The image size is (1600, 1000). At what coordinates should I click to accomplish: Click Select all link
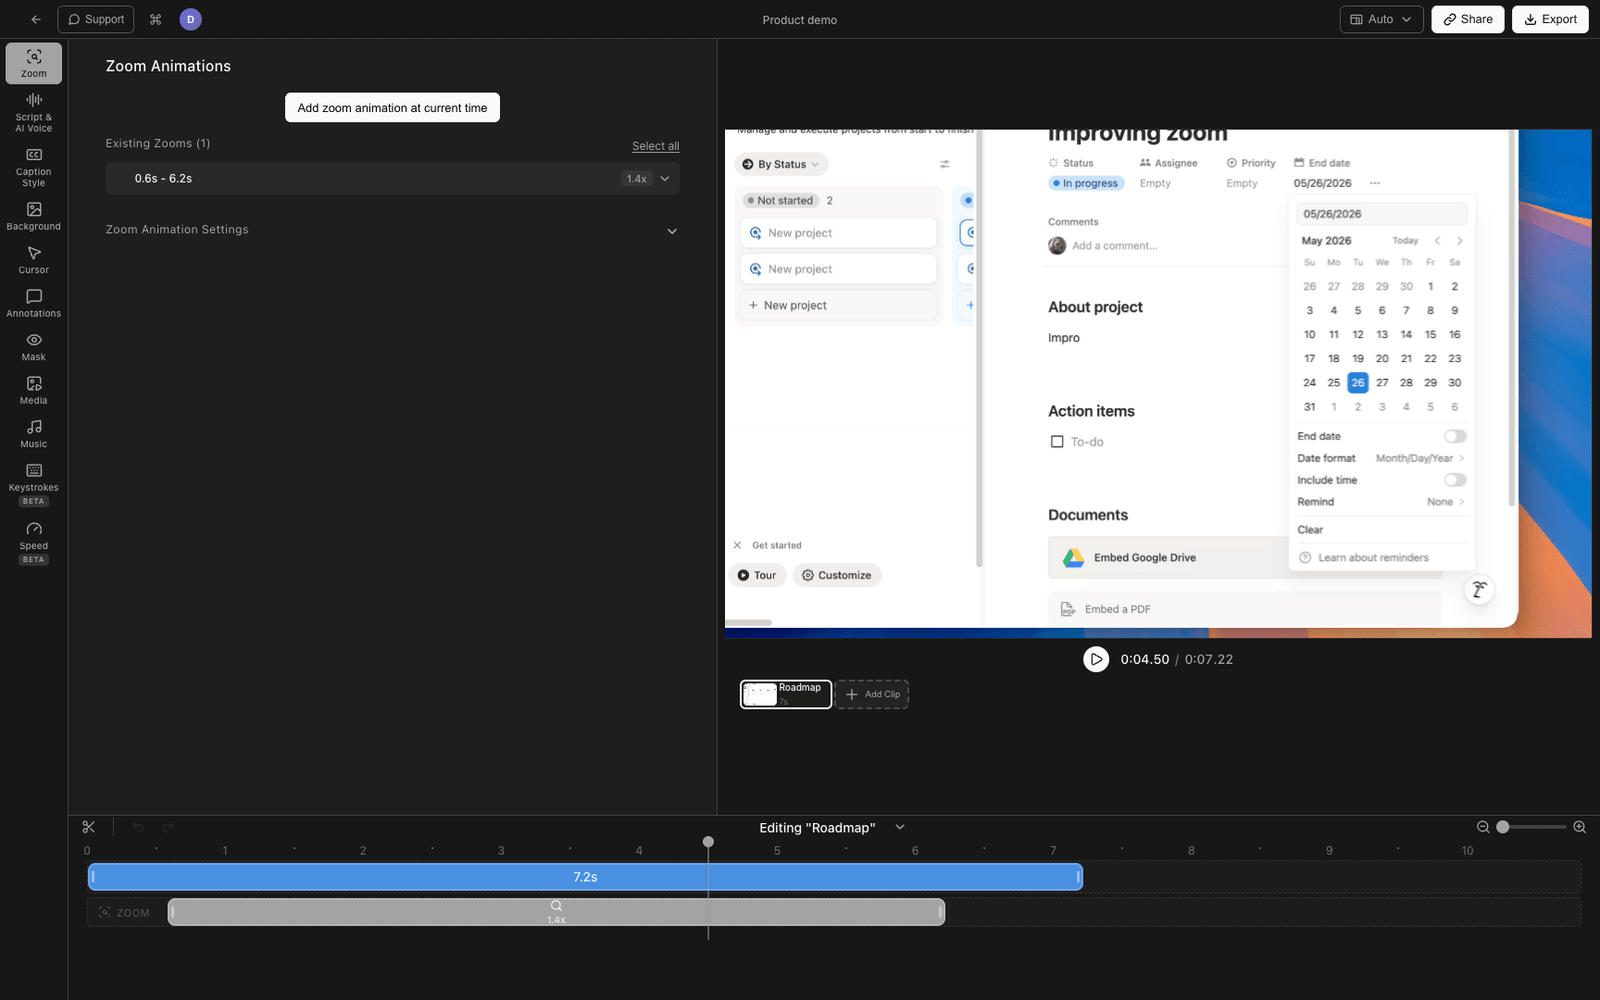[655, 146]
